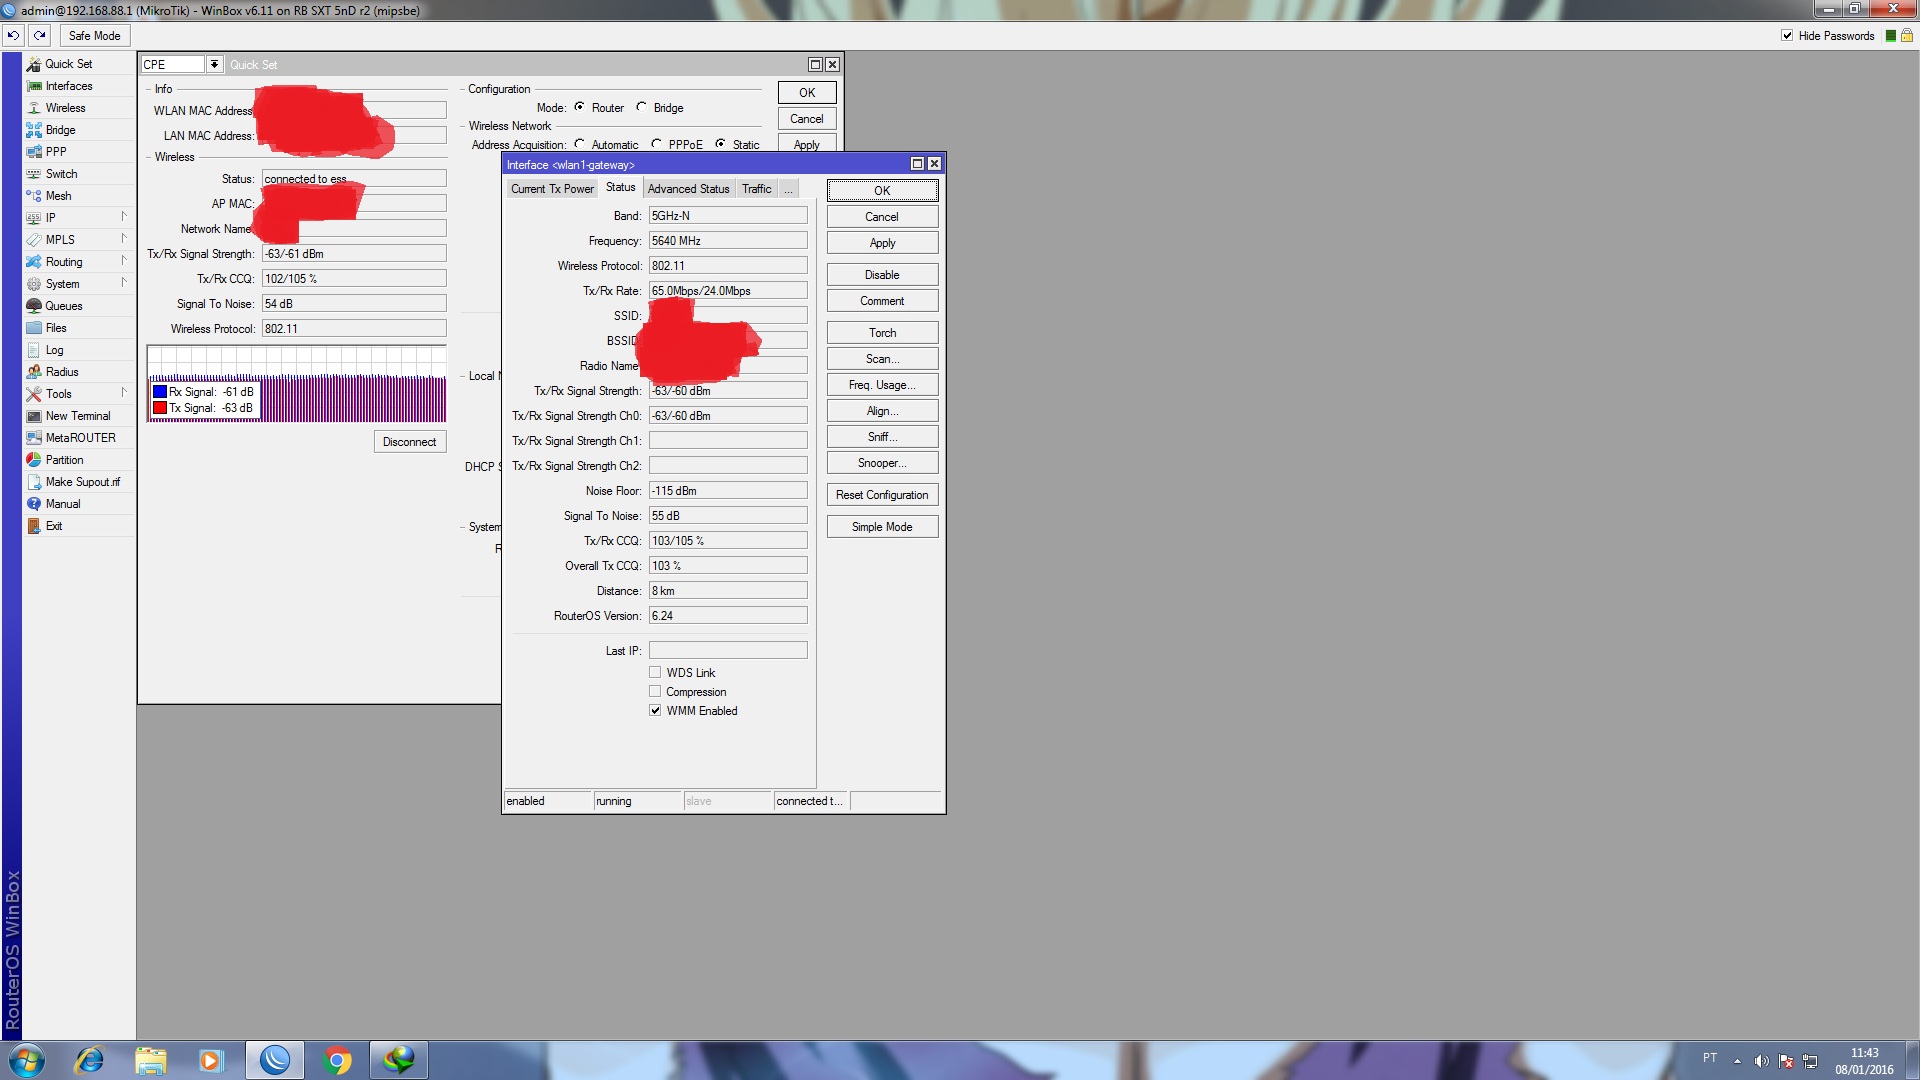1920x1080 pixels.
Task: Launch New Terminal from sidebar
Action: 77,416
